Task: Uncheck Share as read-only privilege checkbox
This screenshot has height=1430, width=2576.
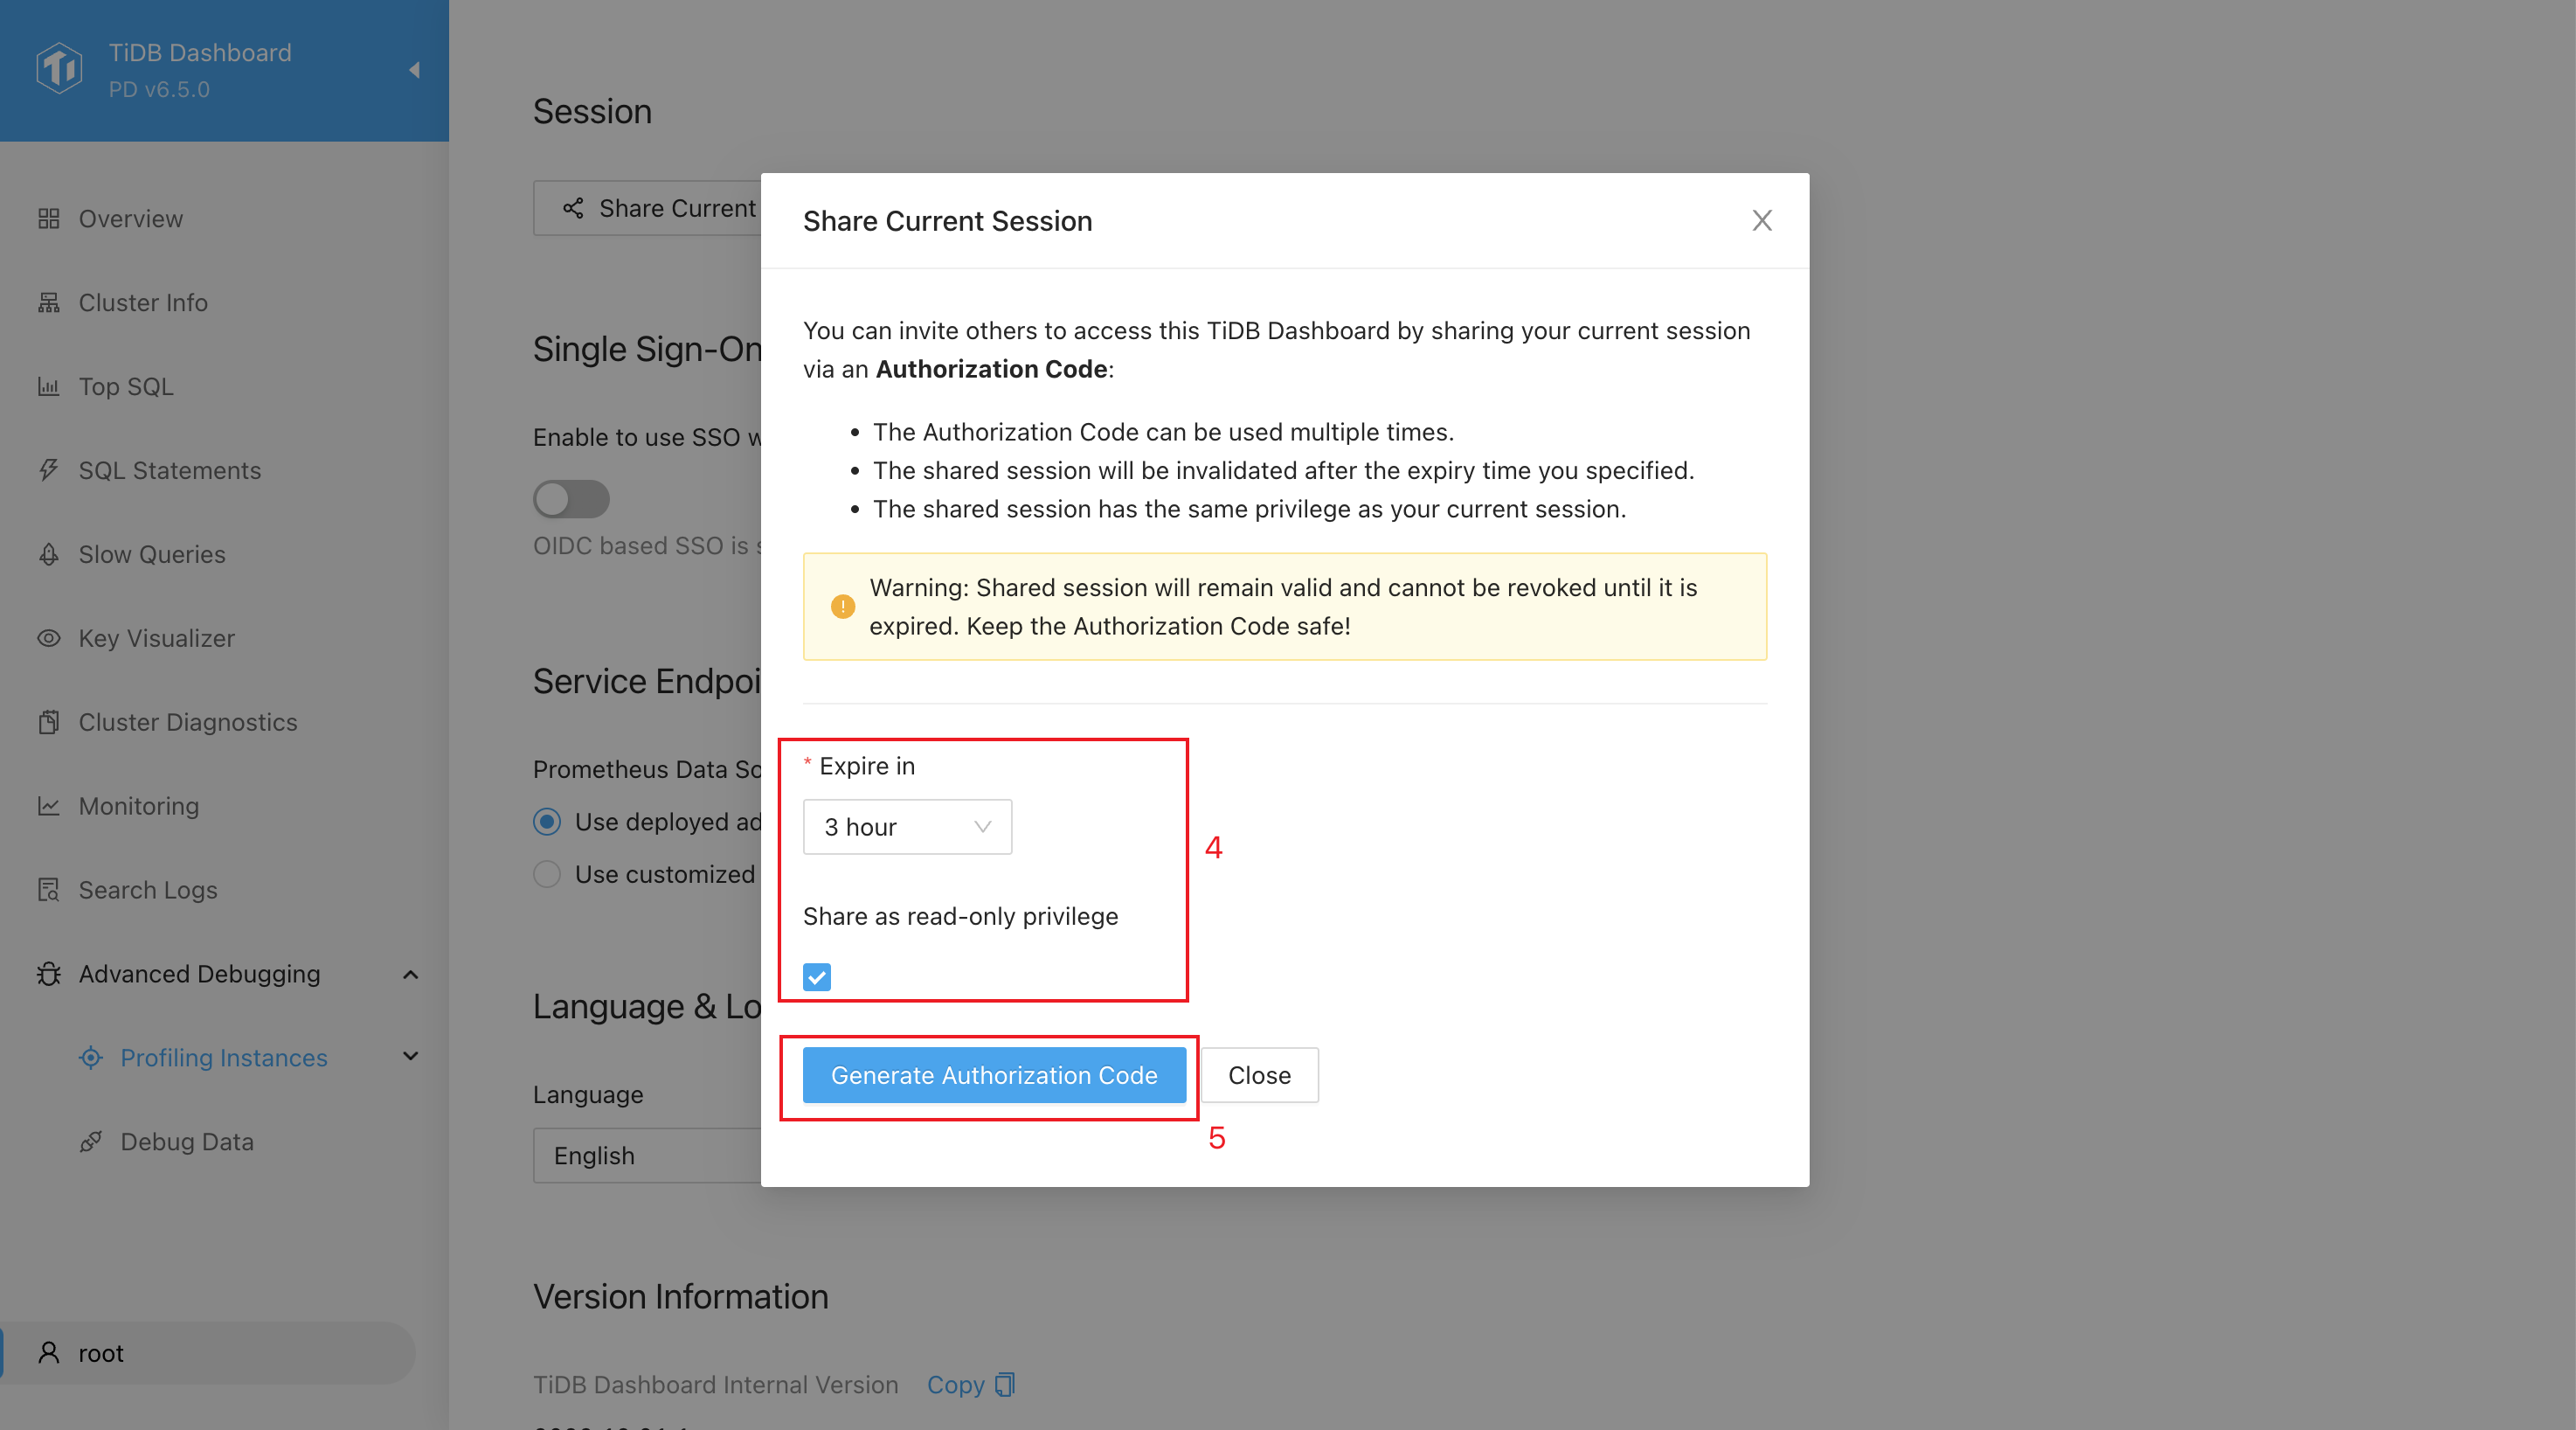Action: 817,977
